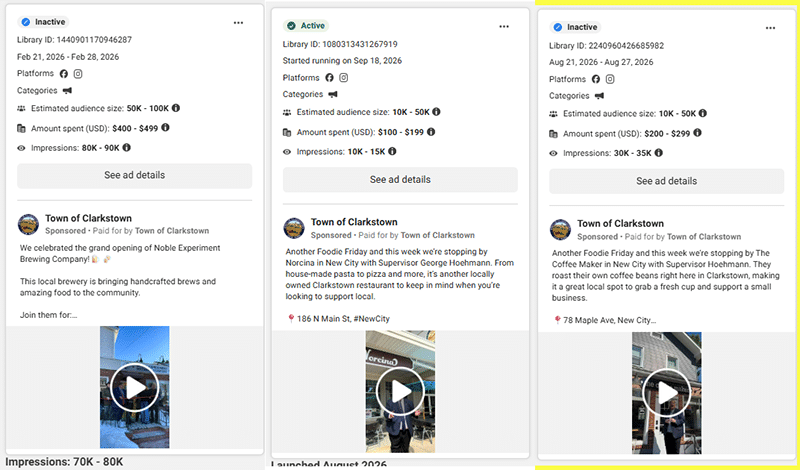This screenshot has height=470, width=800.
Task: Click the date range Aug 21, 2026 - Aug 27, 2026
Action: click(601, 62)
